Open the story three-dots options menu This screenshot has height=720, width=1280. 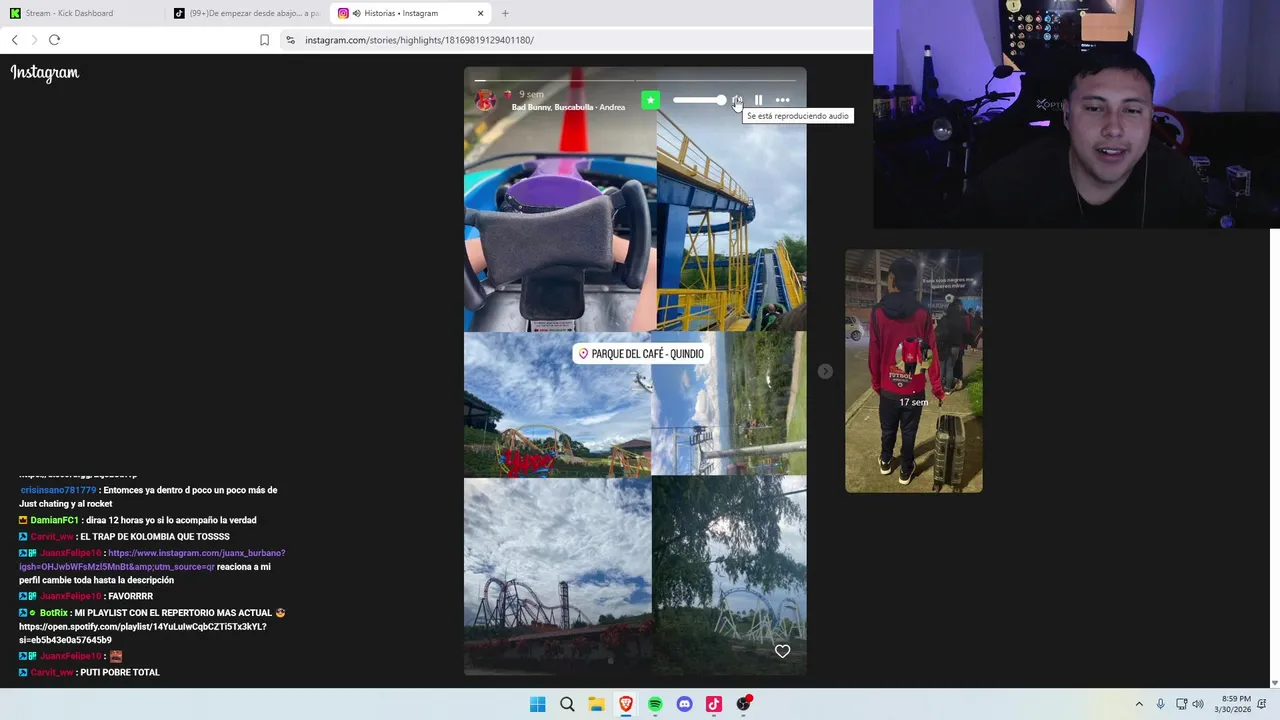tap(782, 100)
